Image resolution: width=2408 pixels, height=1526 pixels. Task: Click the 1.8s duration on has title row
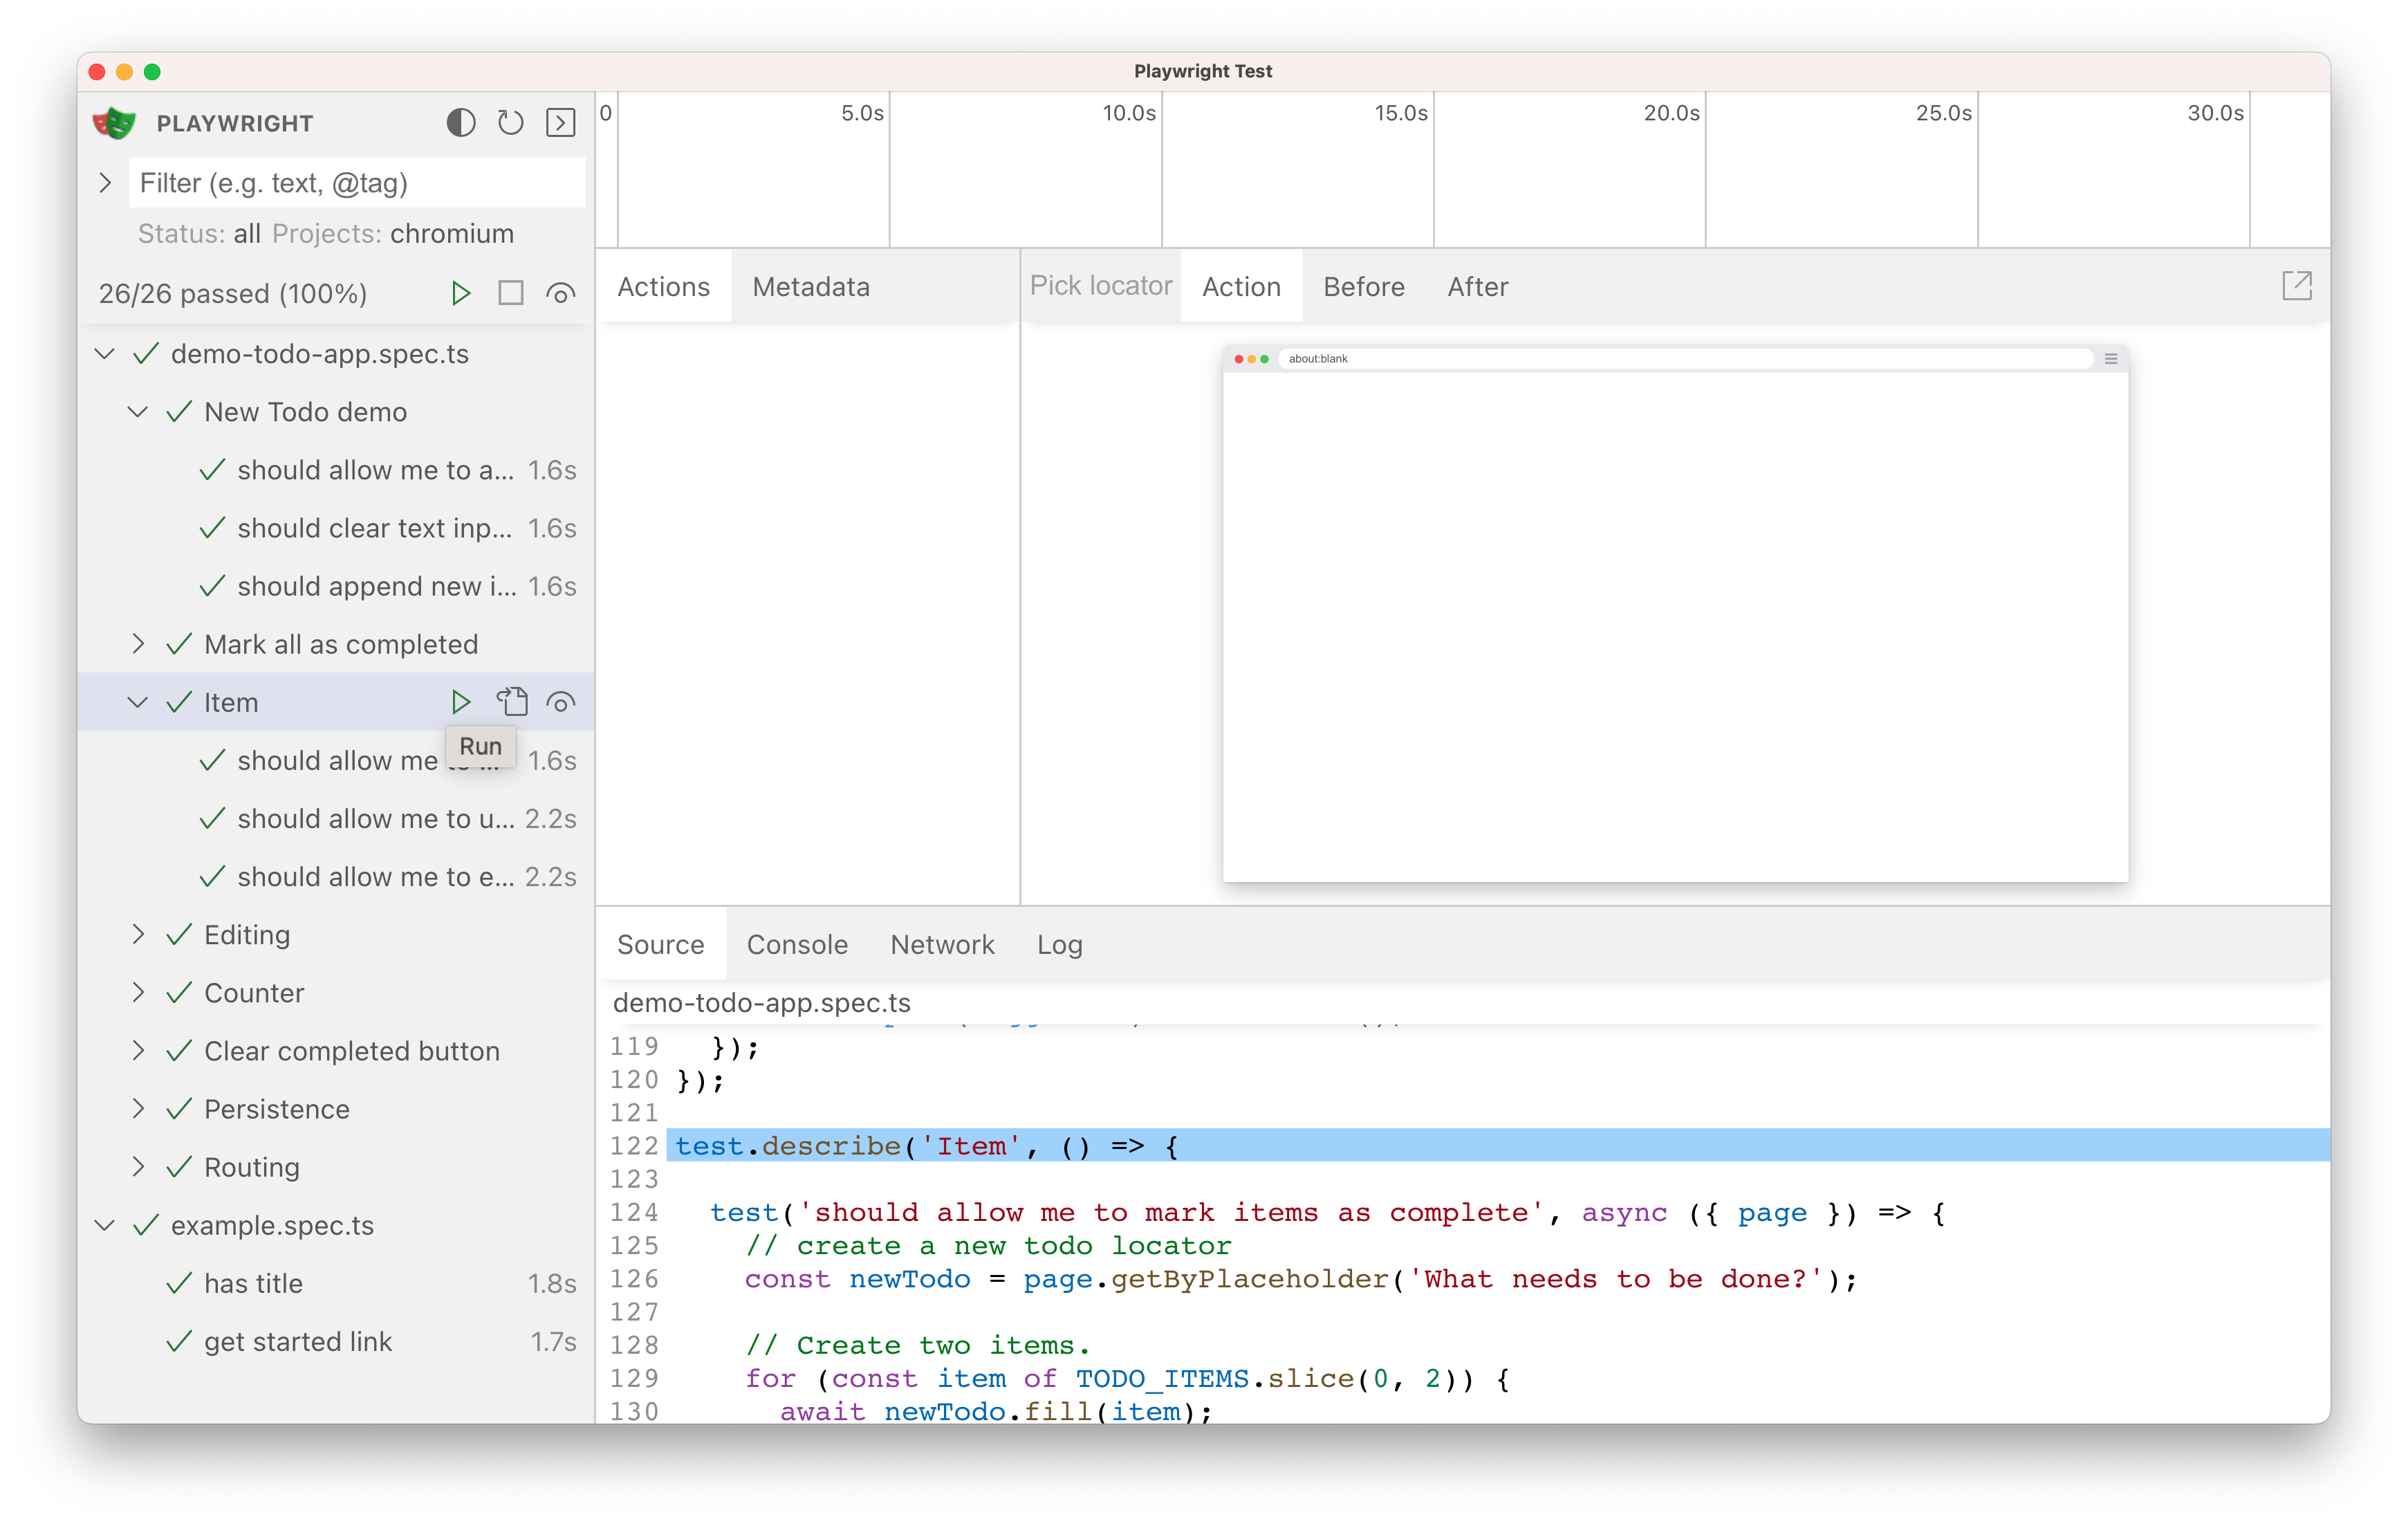click(552, 1283)
